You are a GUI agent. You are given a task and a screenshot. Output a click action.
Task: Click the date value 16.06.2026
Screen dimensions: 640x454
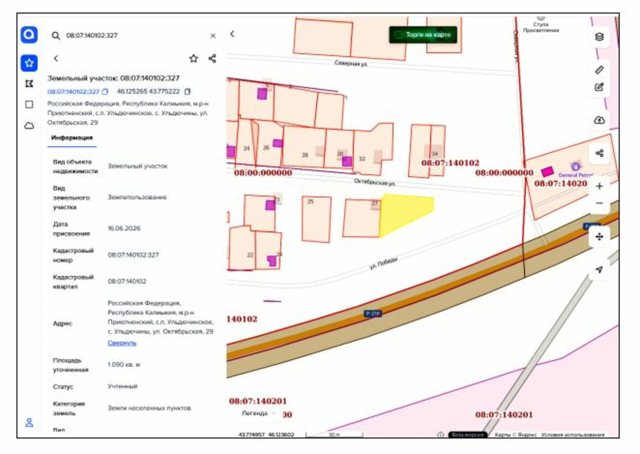coord(124,228)
